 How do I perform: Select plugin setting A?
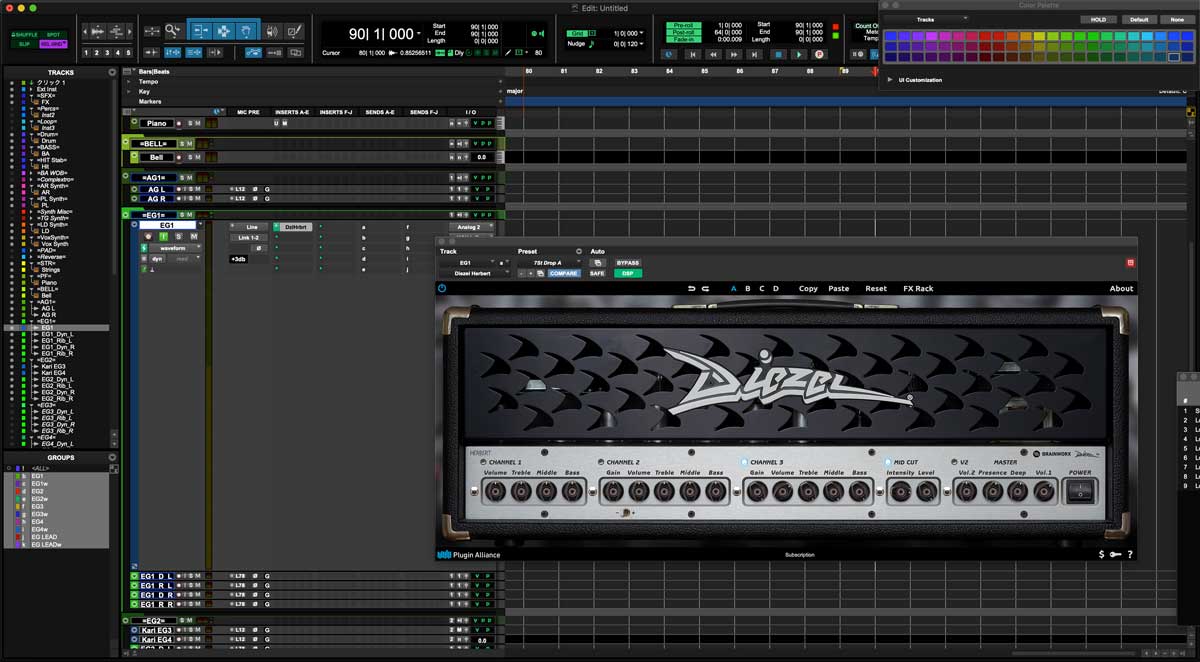[733, 288]
